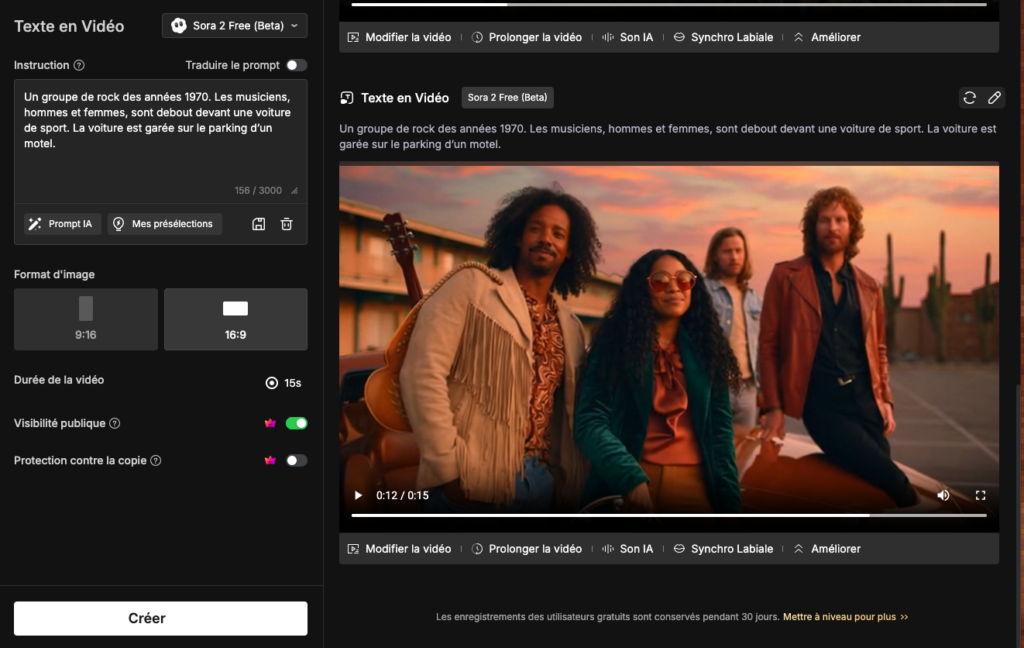Click the edit pencil icon above video
The height and width of the screenshot is (648, 1024).
(x=994, y=97)
